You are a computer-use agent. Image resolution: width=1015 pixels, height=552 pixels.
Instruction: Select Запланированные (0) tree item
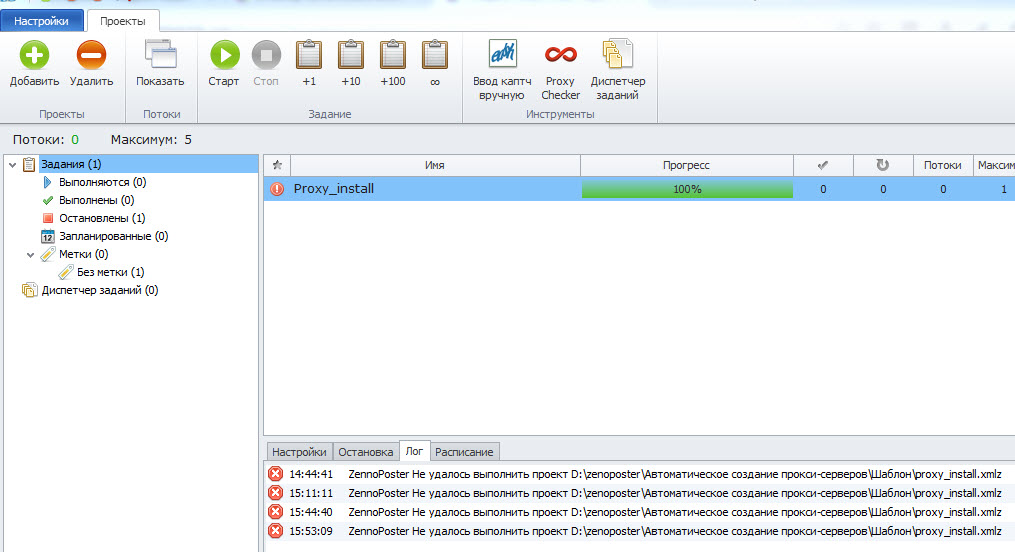pos(113,236)
